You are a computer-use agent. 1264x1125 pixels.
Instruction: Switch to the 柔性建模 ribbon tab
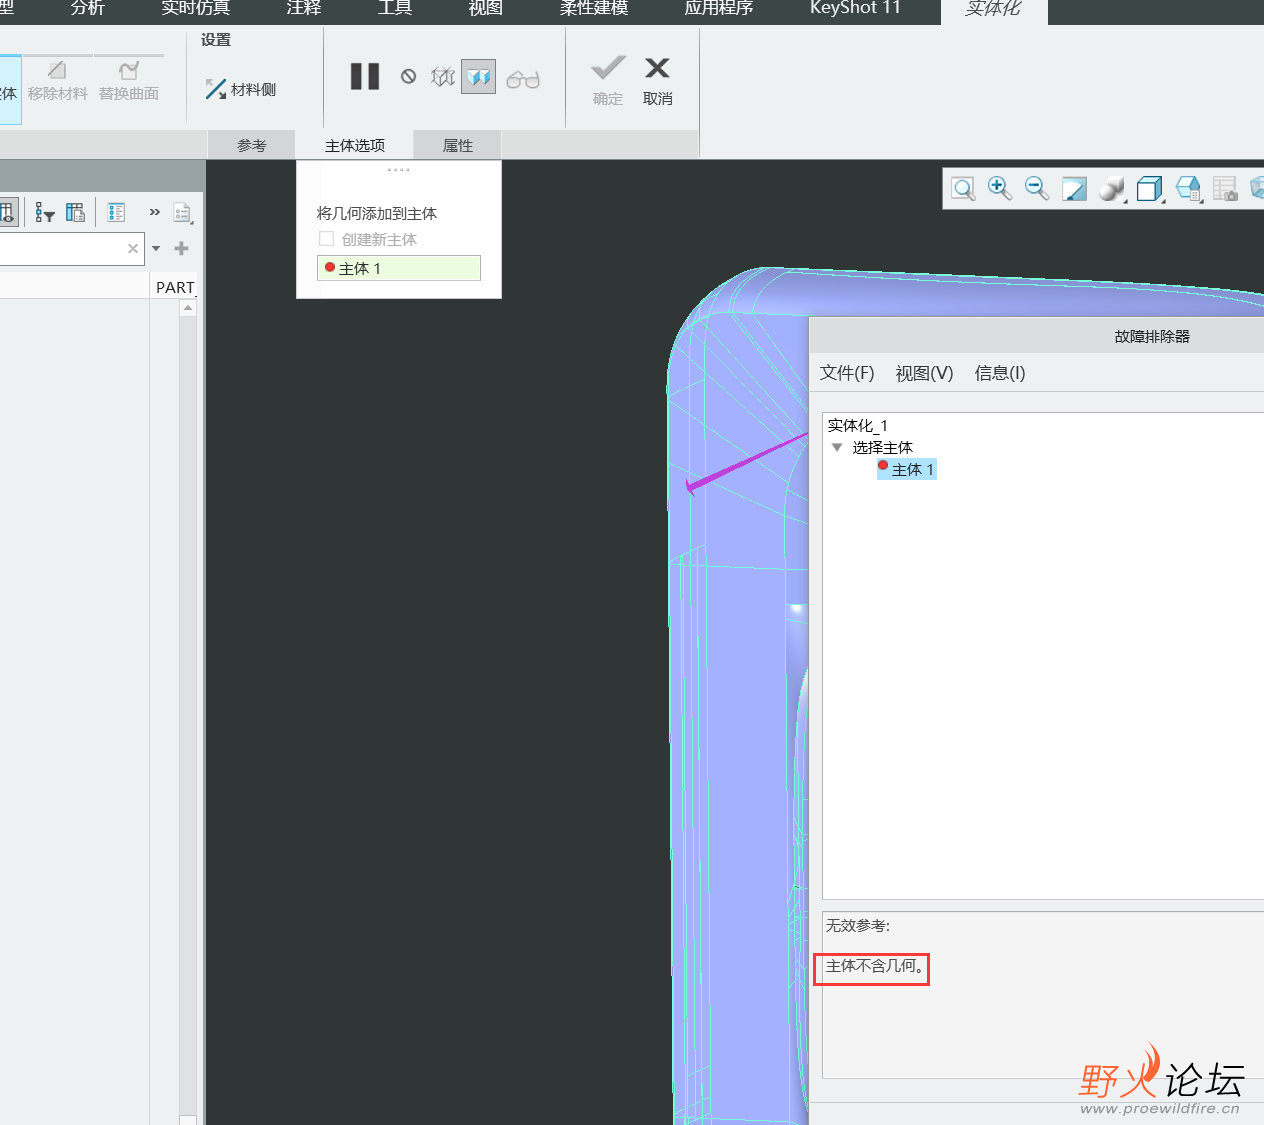[x=594, y=8]
